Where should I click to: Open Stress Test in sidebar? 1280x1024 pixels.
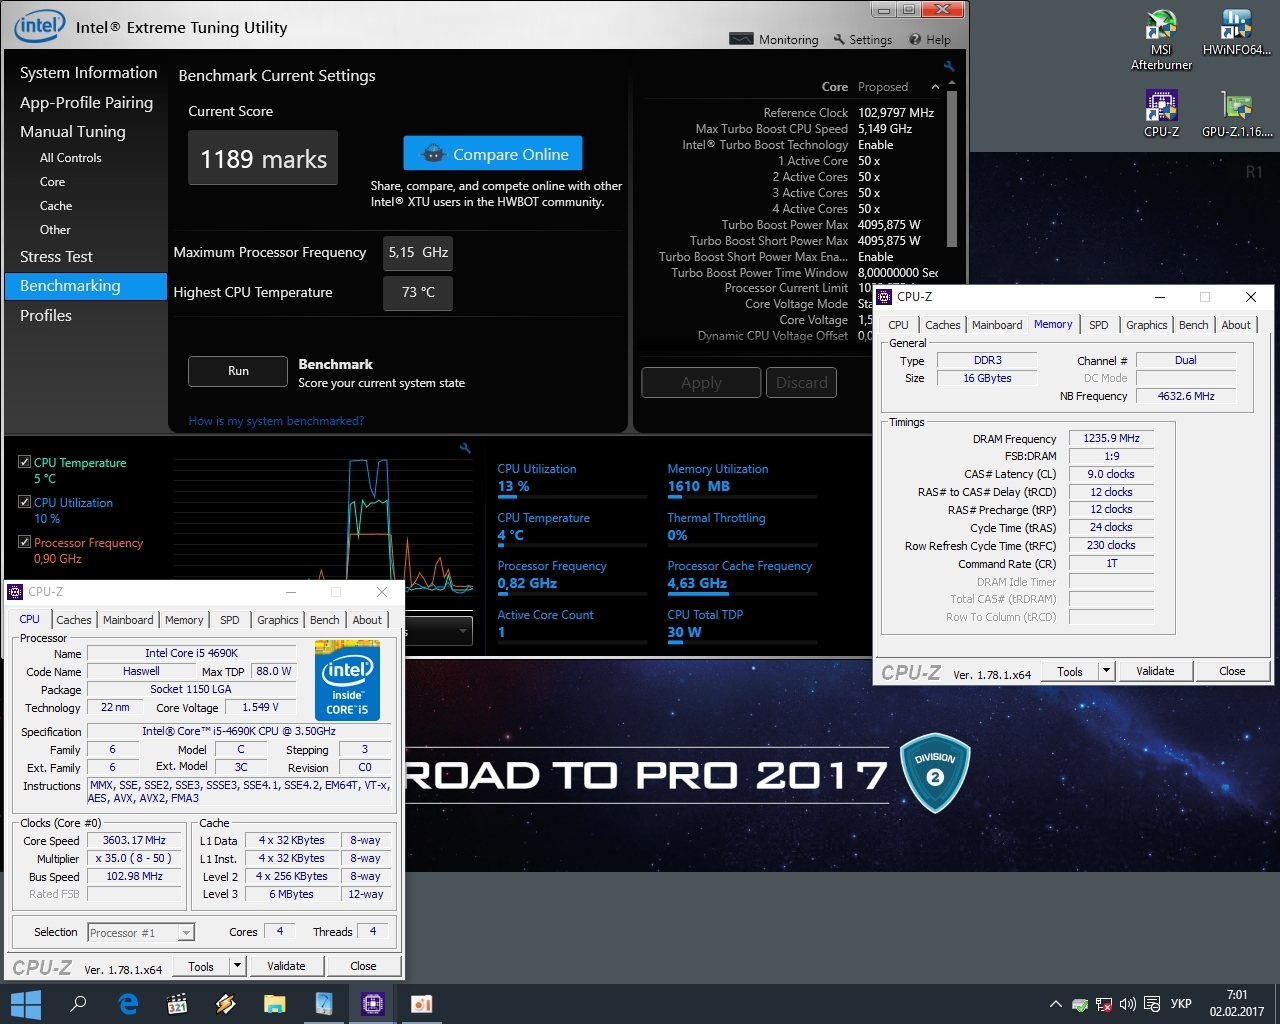pyautogui.click(x=56, y=257)
